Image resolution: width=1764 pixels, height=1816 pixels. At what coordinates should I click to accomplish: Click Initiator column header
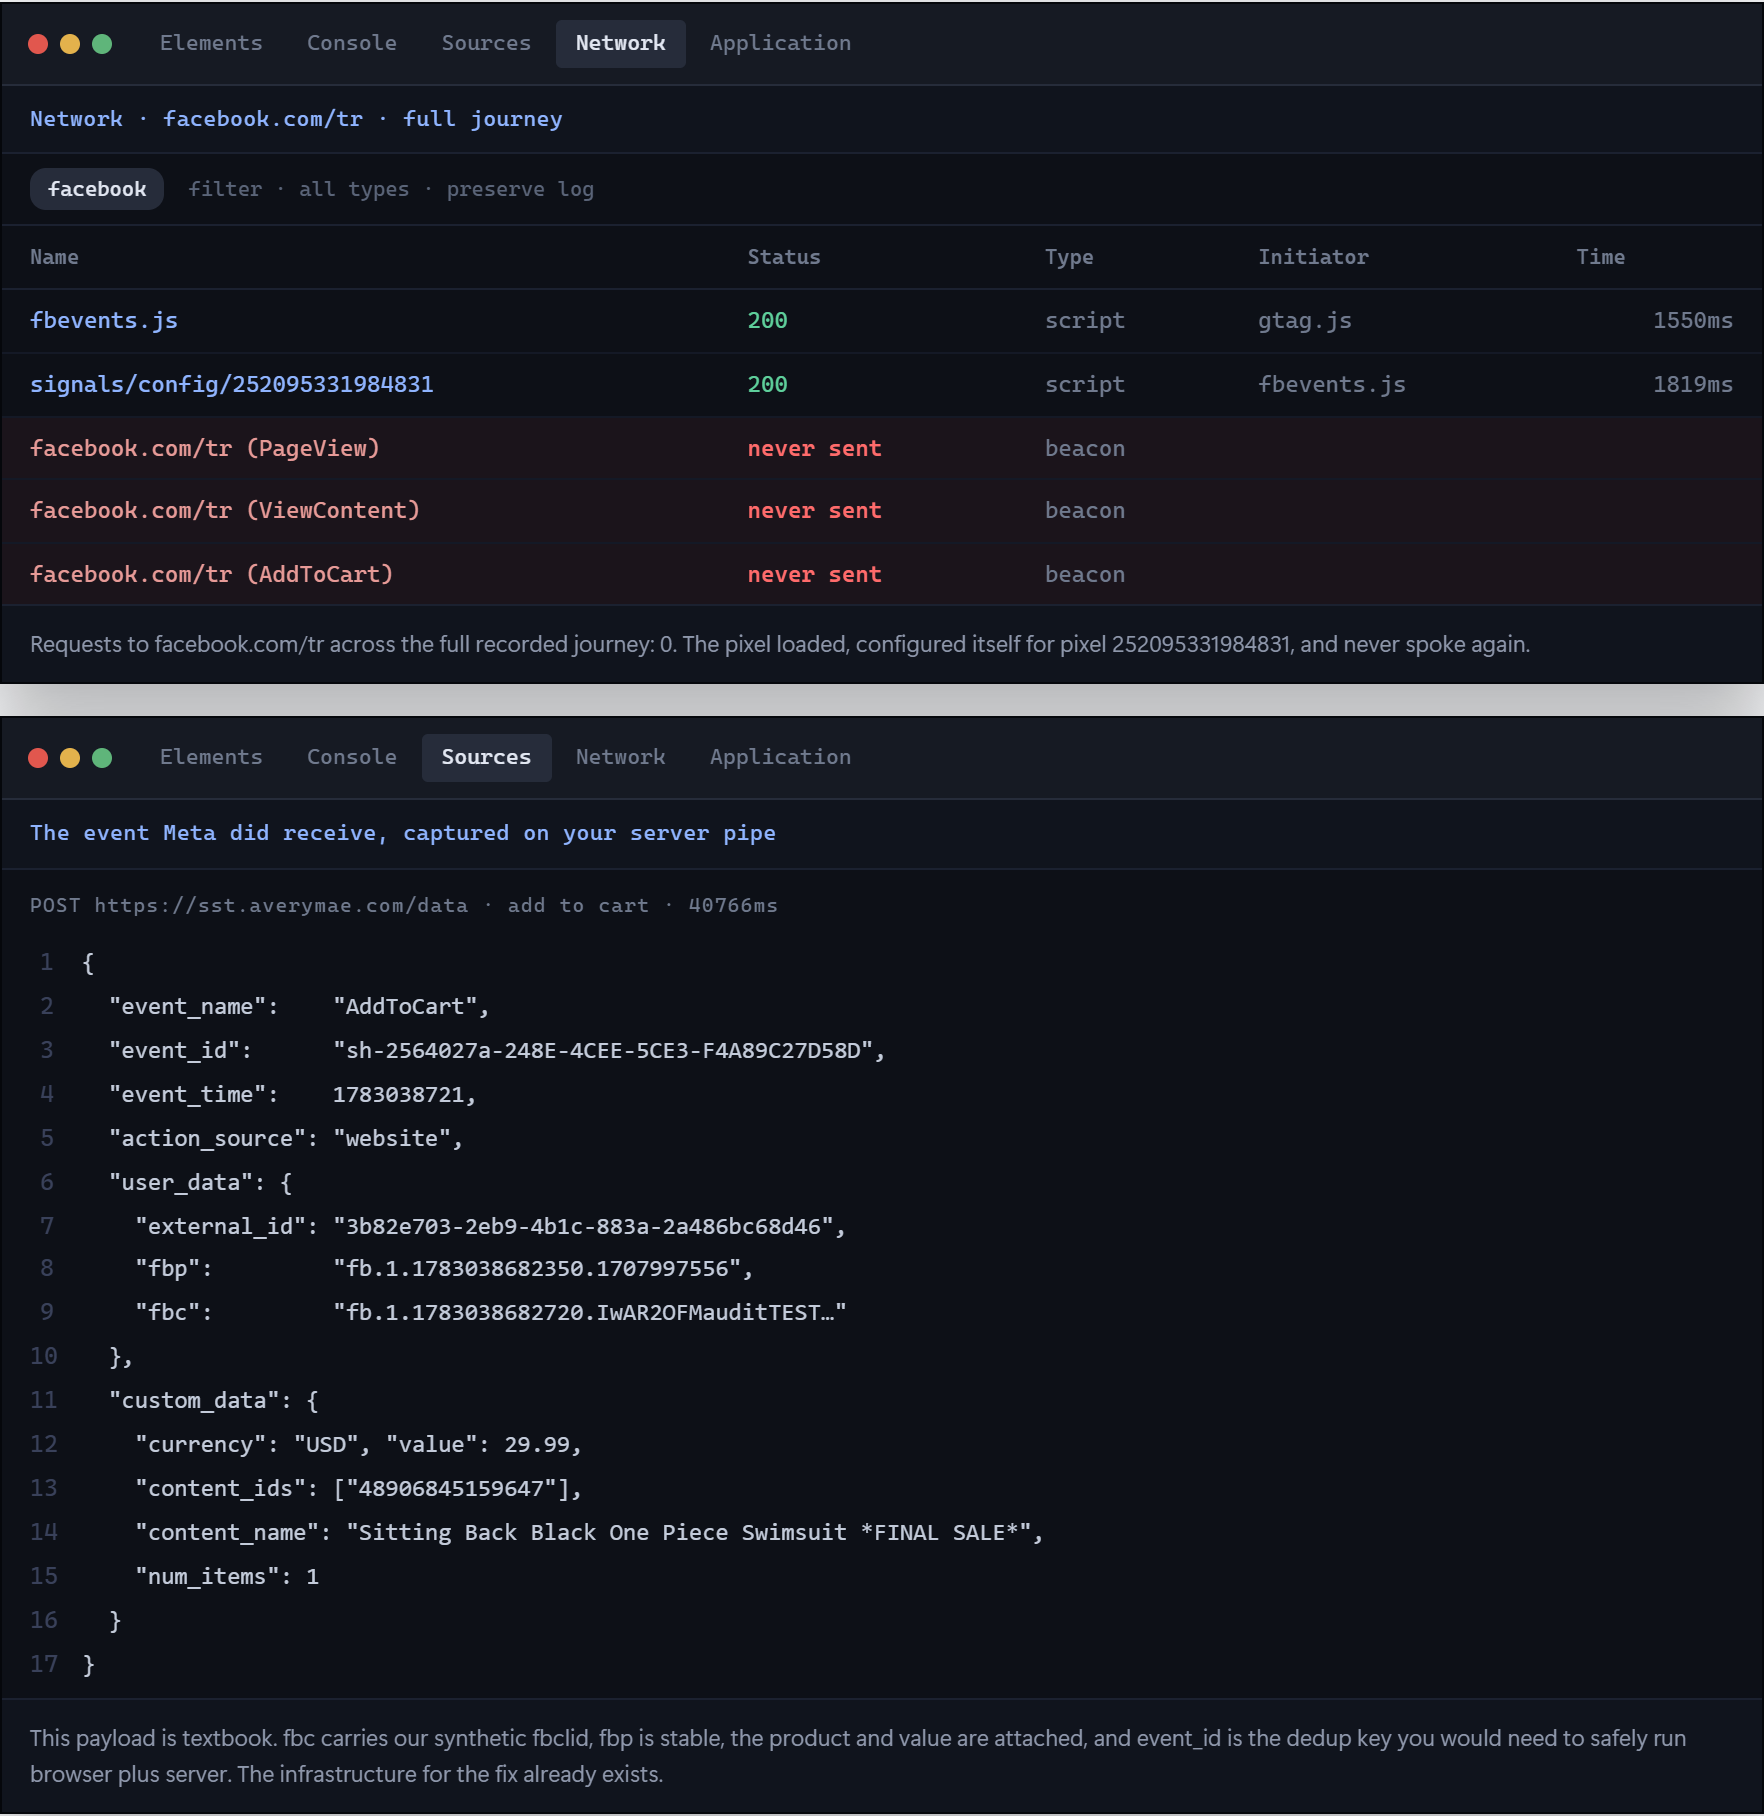click(x=1313, y=257)
